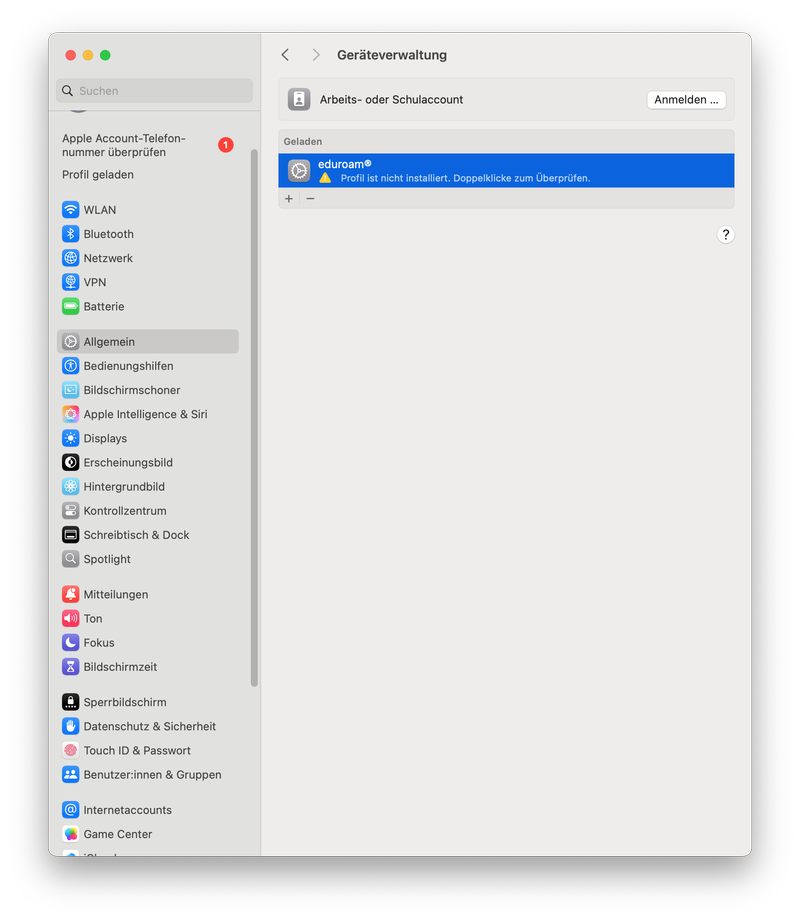The width and height of the screenshot is (800, 920).
Task: Click the sidebar scrollbar
Action: point(254,417)
